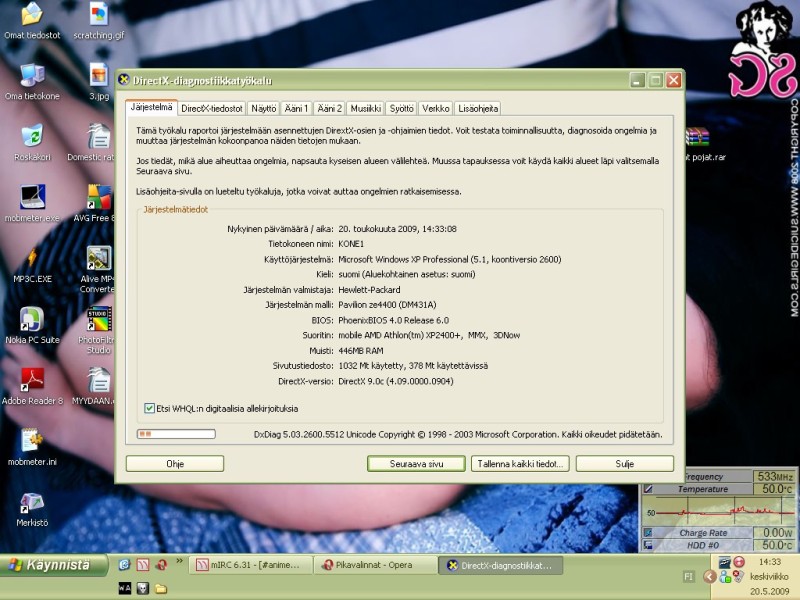Switch to the DirectX-tiedostot tab
Viewport: 800px width, 600px height.
pos(212,108)
